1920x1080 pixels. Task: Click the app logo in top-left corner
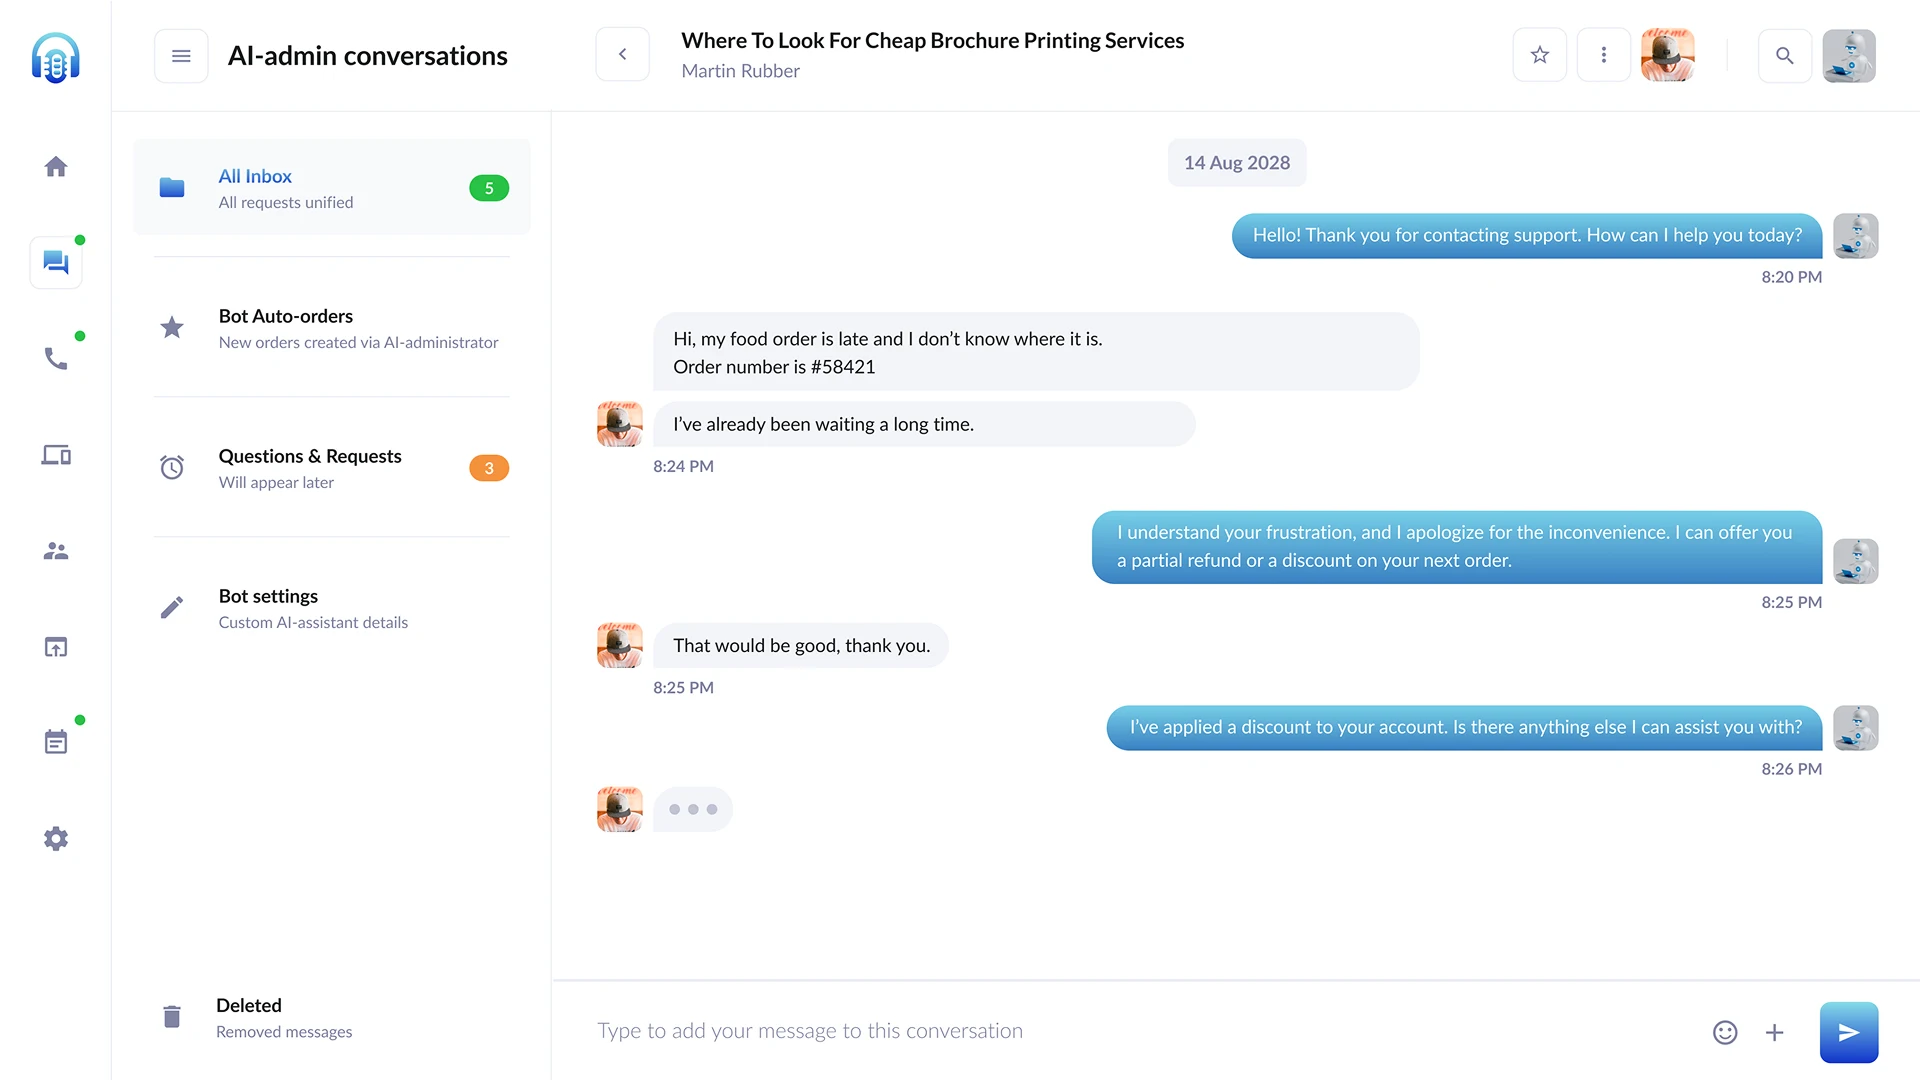(x=56, y=57)
